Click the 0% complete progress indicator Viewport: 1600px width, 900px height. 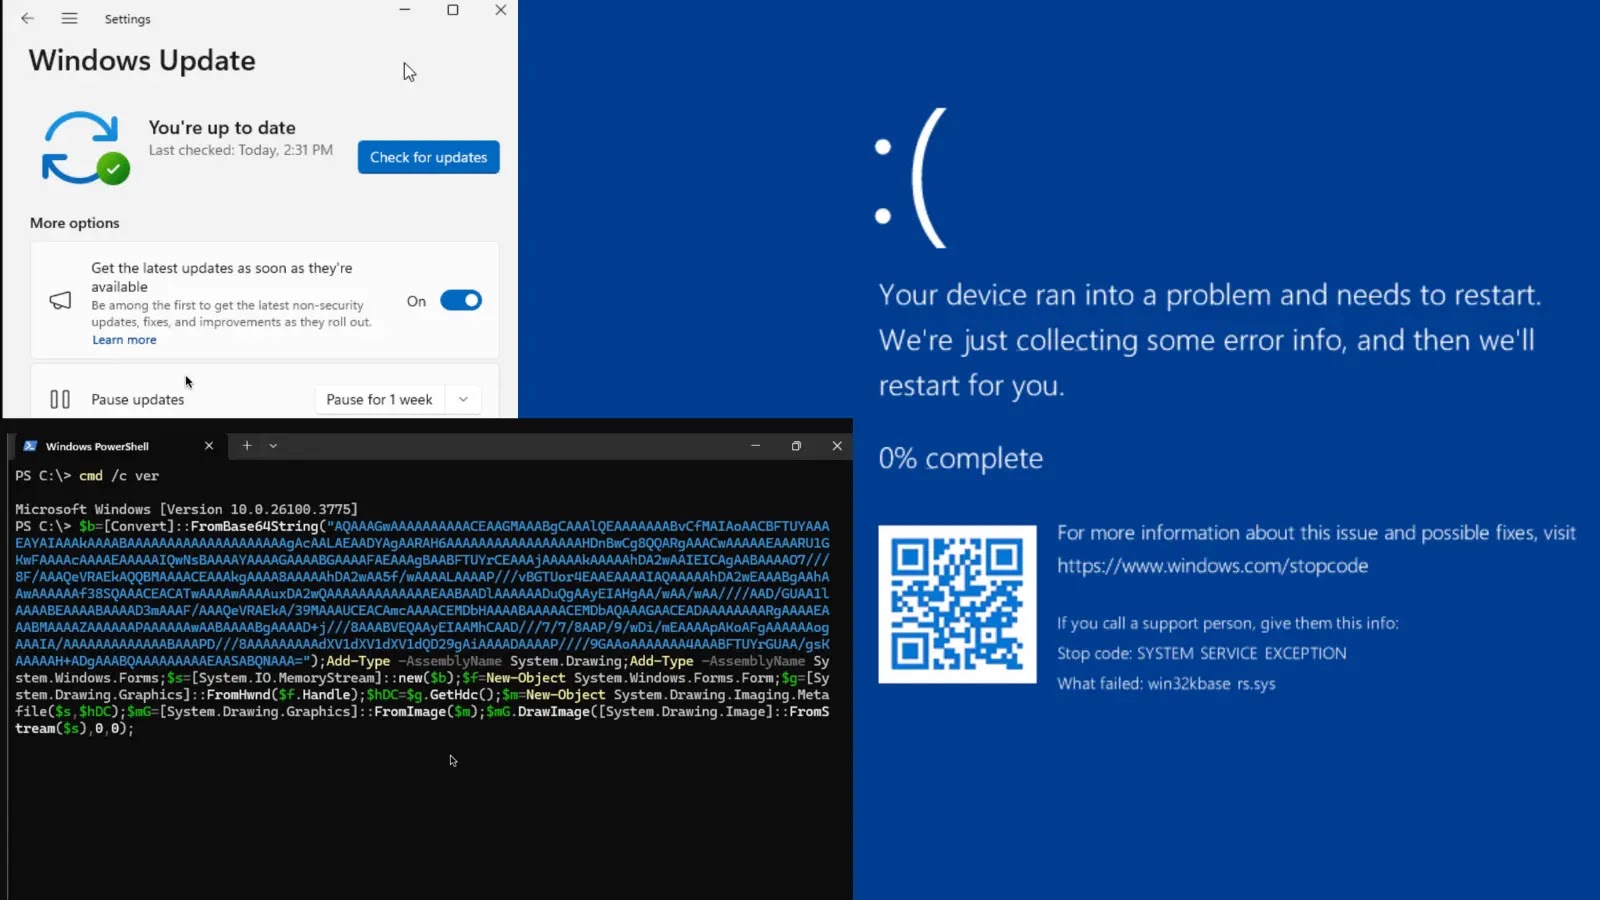pyautogui.click(x=960, y=458)
